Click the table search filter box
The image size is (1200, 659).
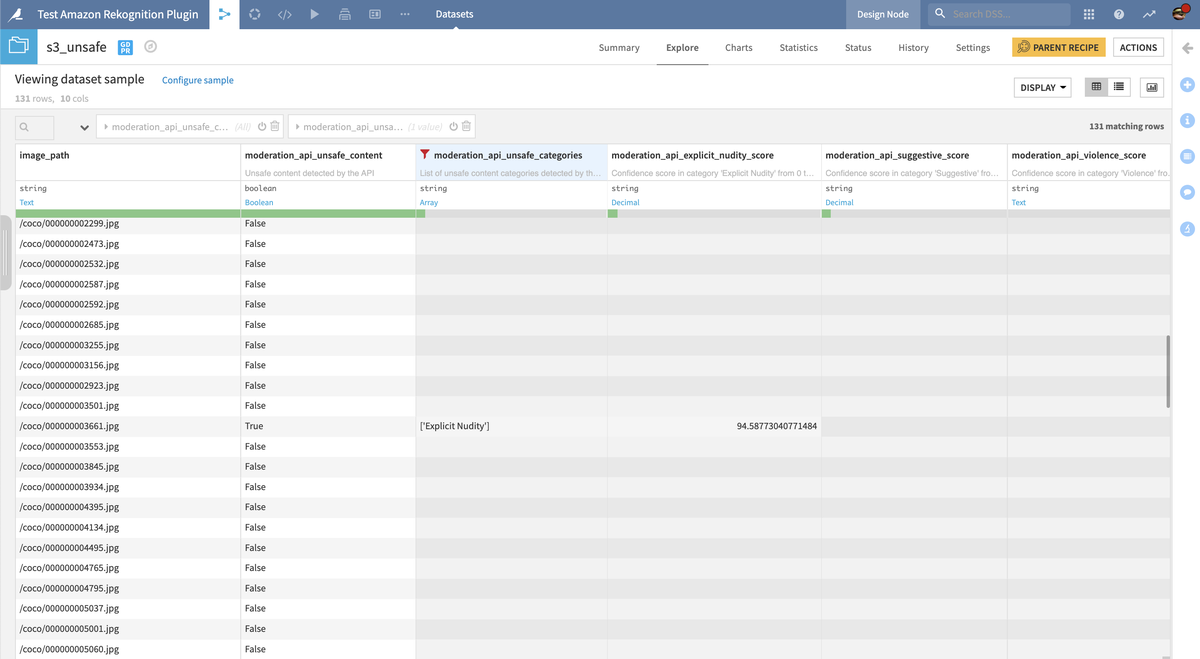[35, 128]
